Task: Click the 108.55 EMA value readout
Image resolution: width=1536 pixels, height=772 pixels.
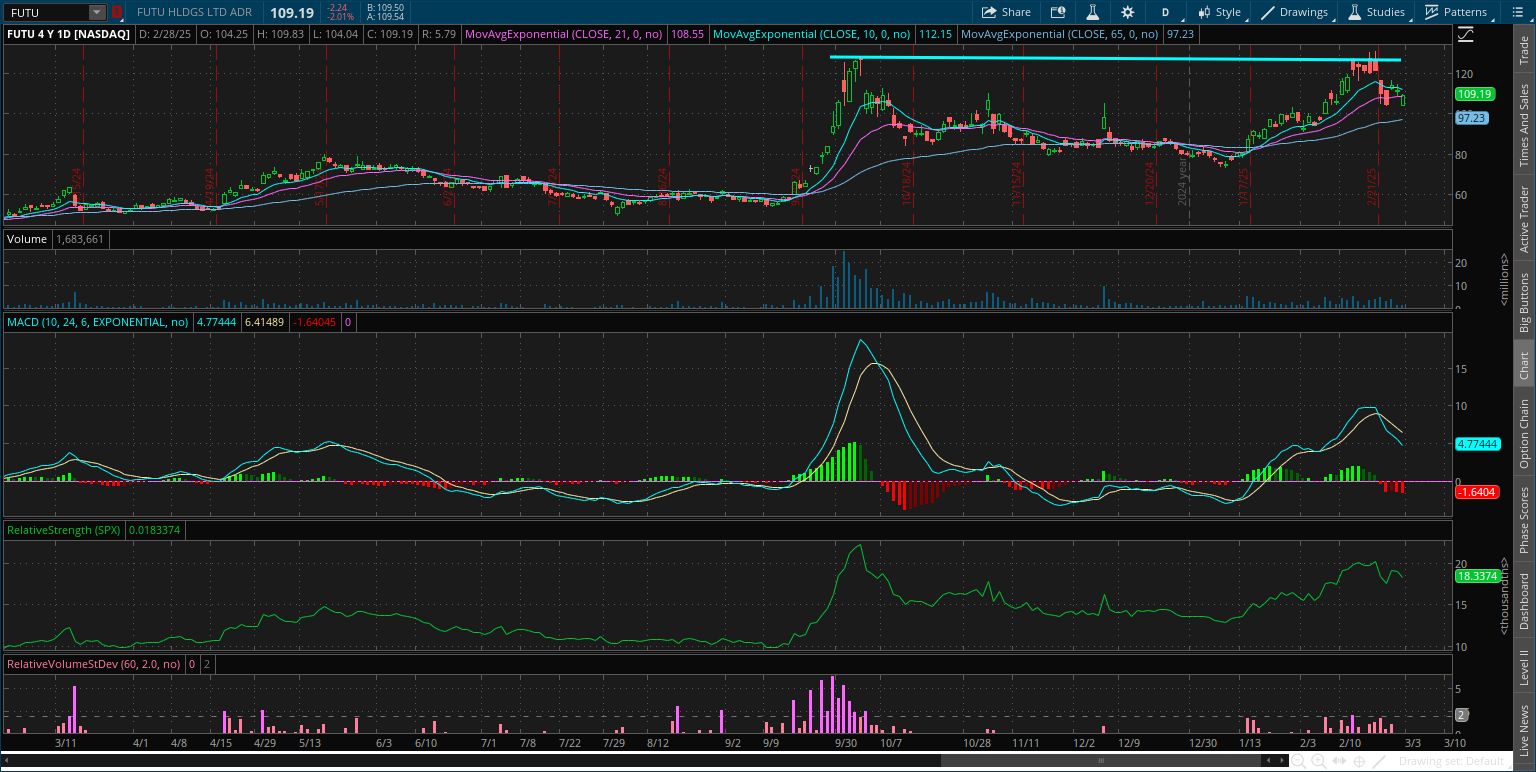Action: point(688,34)
